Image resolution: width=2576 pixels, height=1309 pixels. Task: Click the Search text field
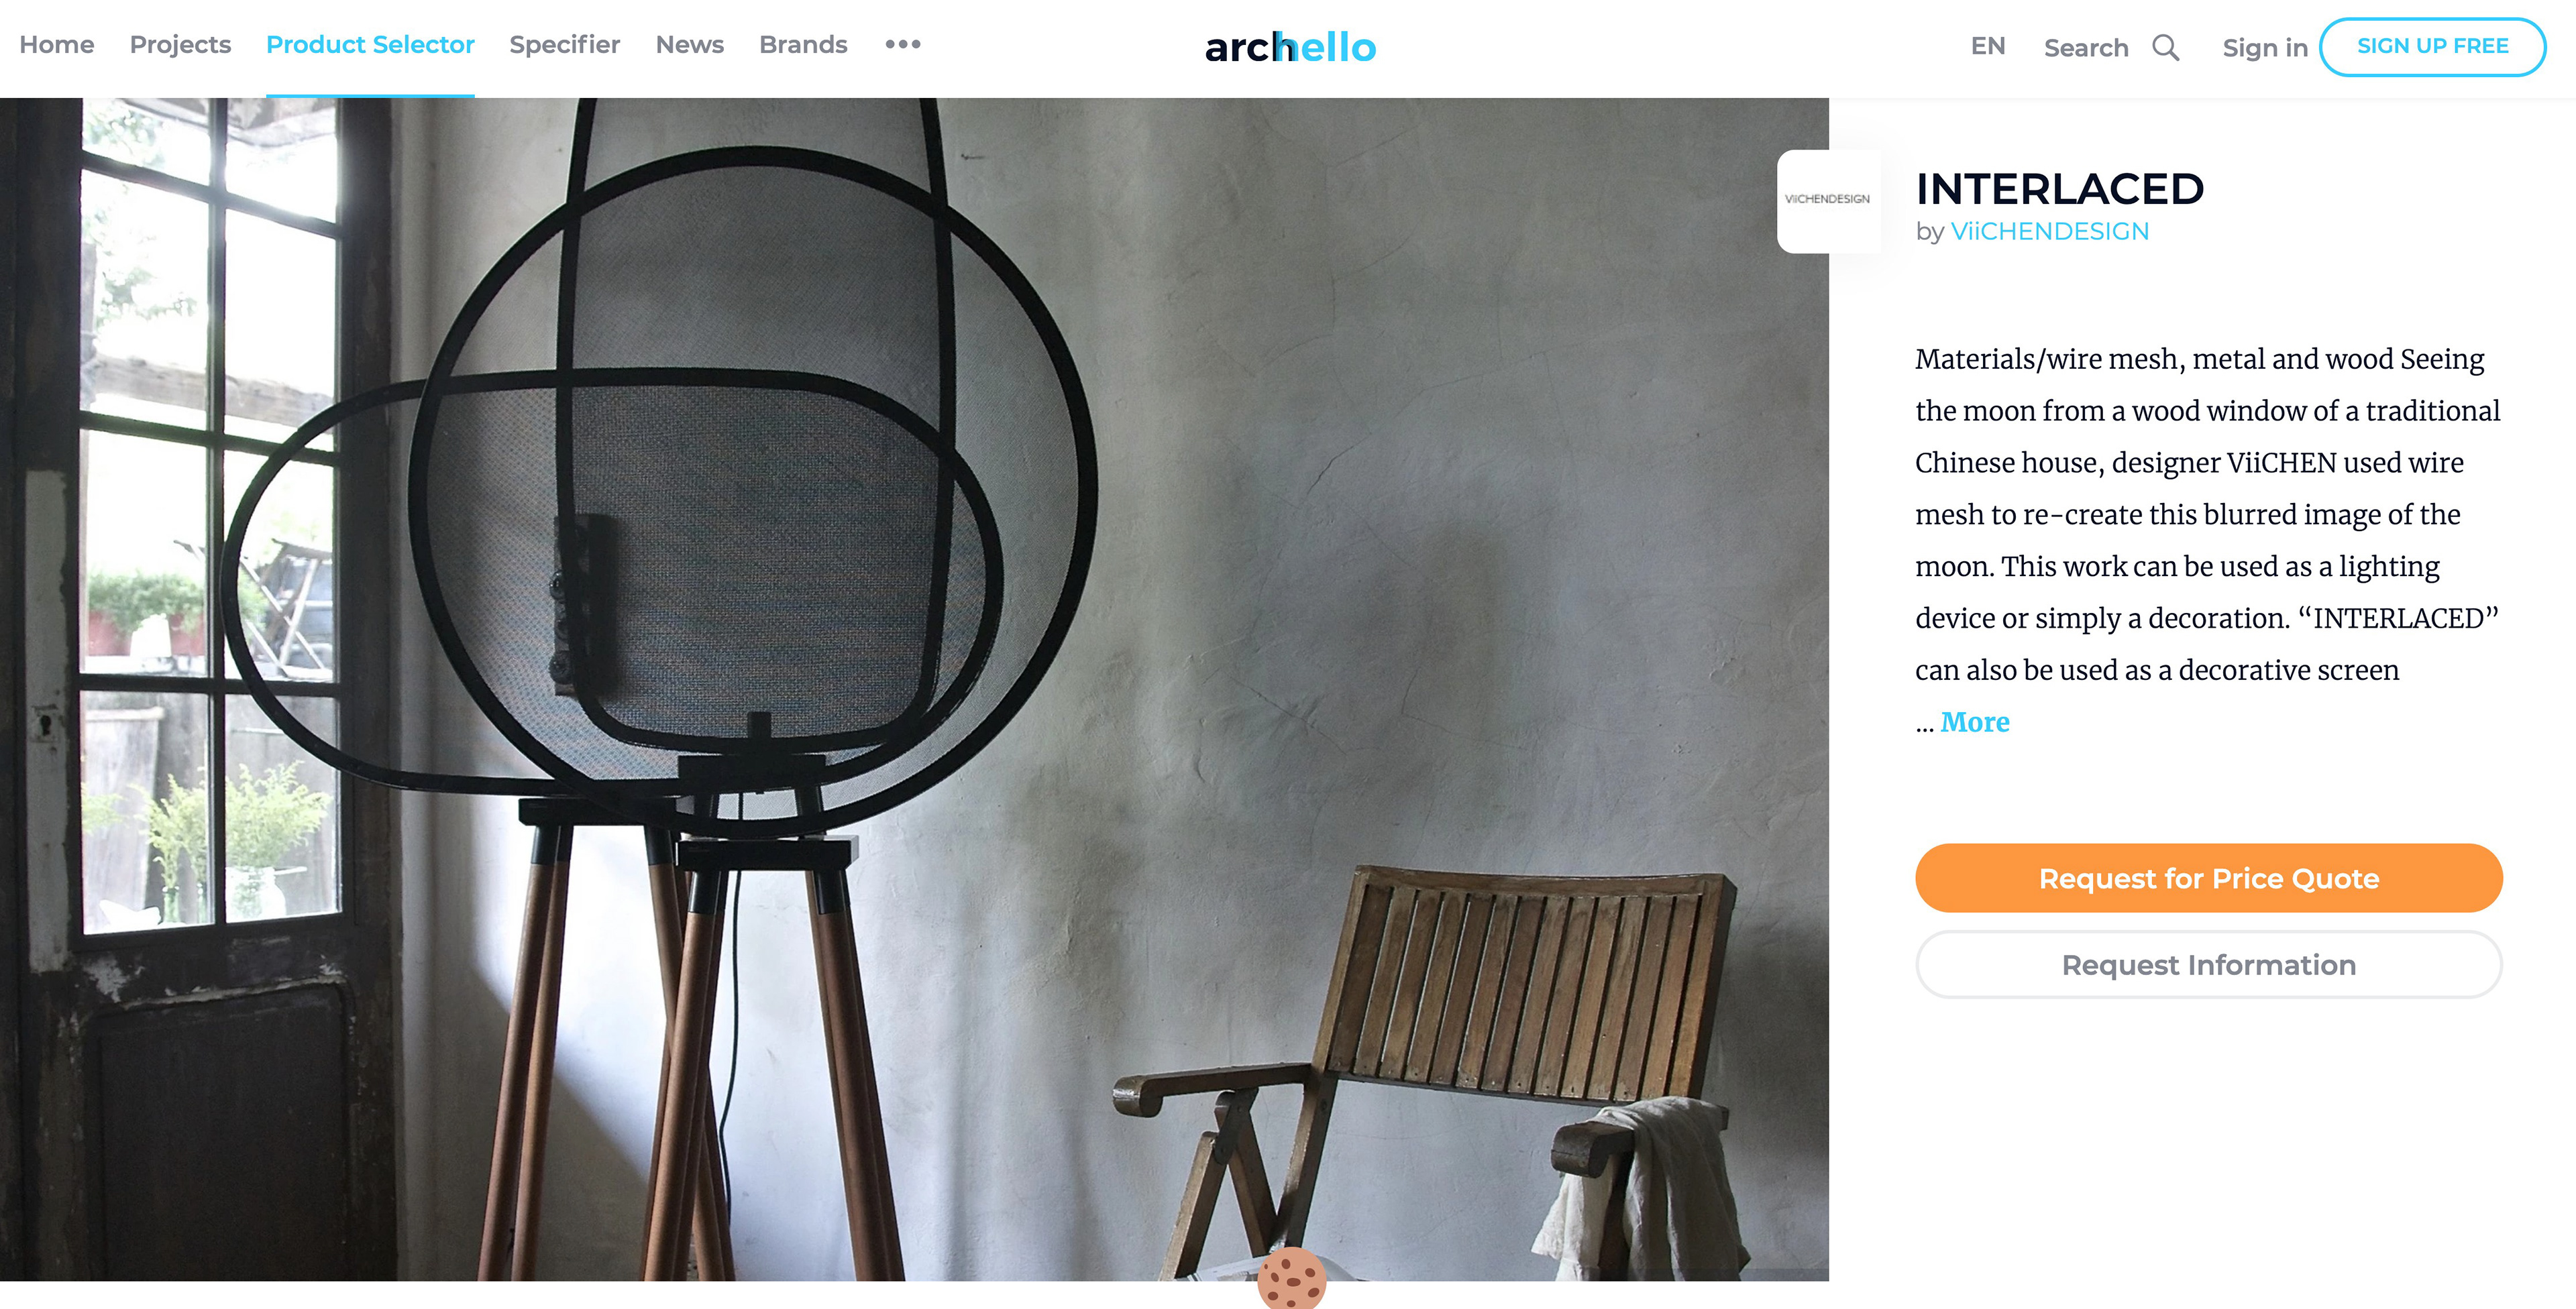(x=2086, y=47)
